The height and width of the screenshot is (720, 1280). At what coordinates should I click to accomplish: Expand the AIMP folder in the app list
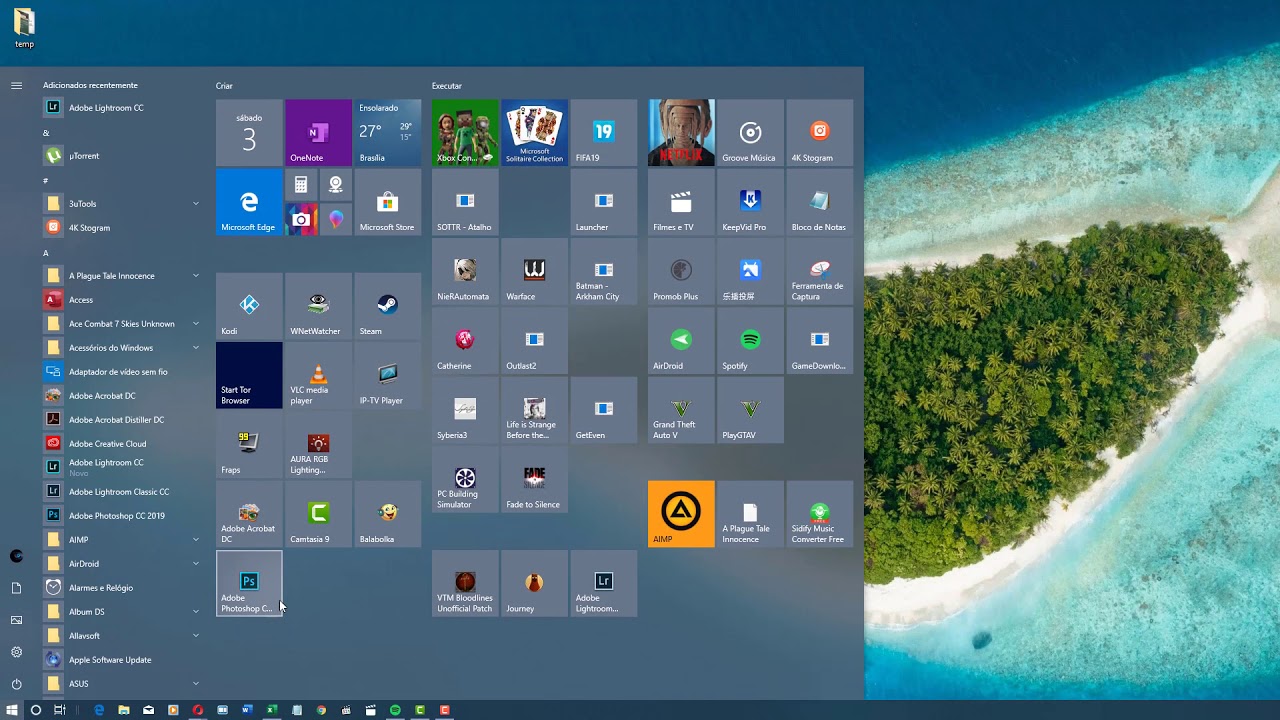(196, 540)
